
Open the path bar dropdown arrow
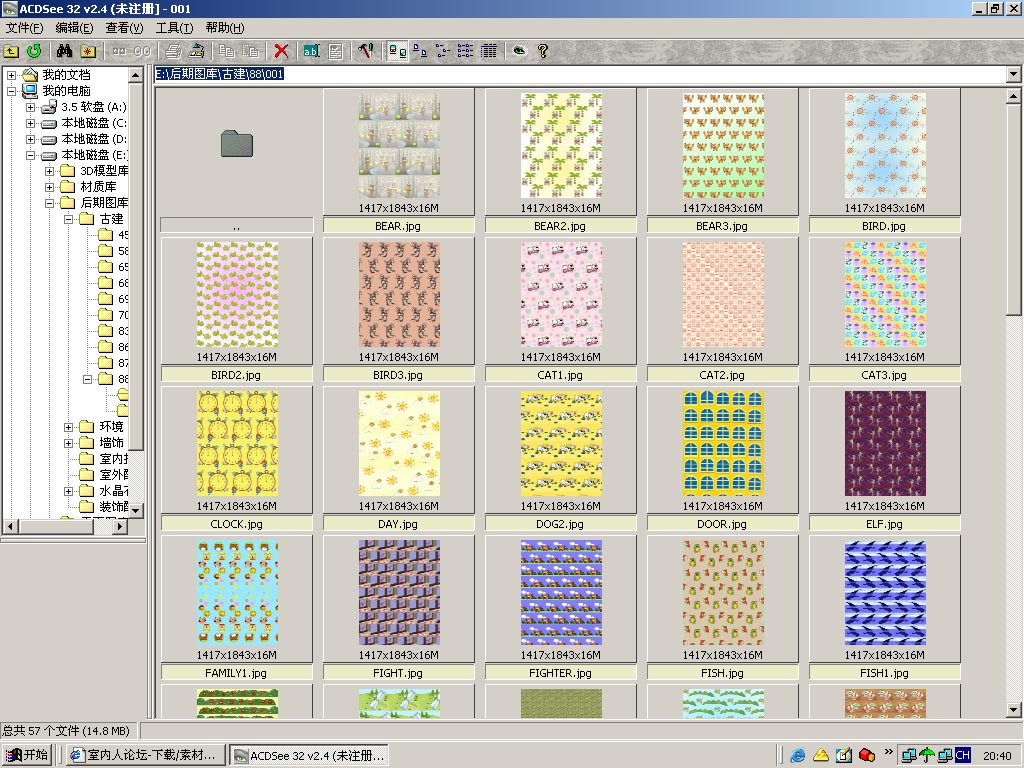pos(1014,74)
